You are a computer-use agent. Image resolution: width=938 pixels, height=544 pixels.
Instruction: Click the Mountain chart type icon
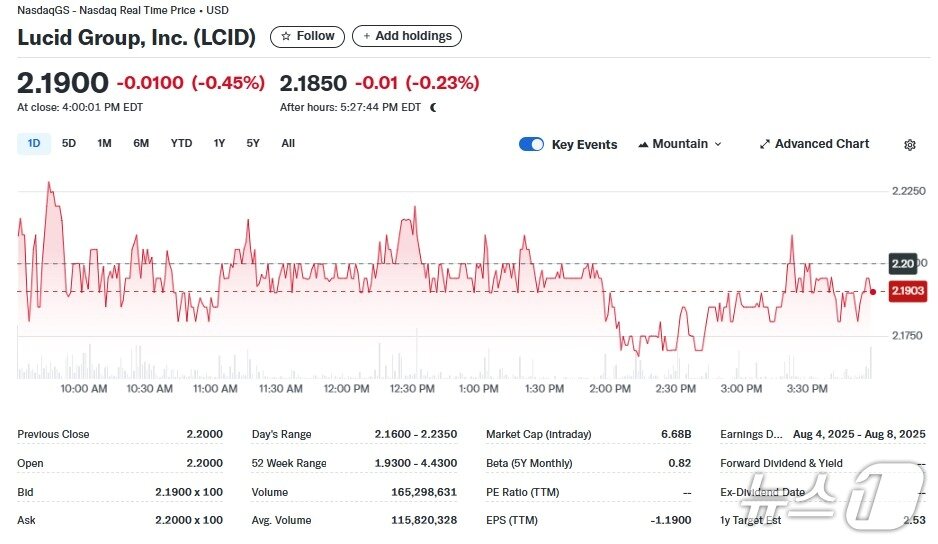click(643, 144)
